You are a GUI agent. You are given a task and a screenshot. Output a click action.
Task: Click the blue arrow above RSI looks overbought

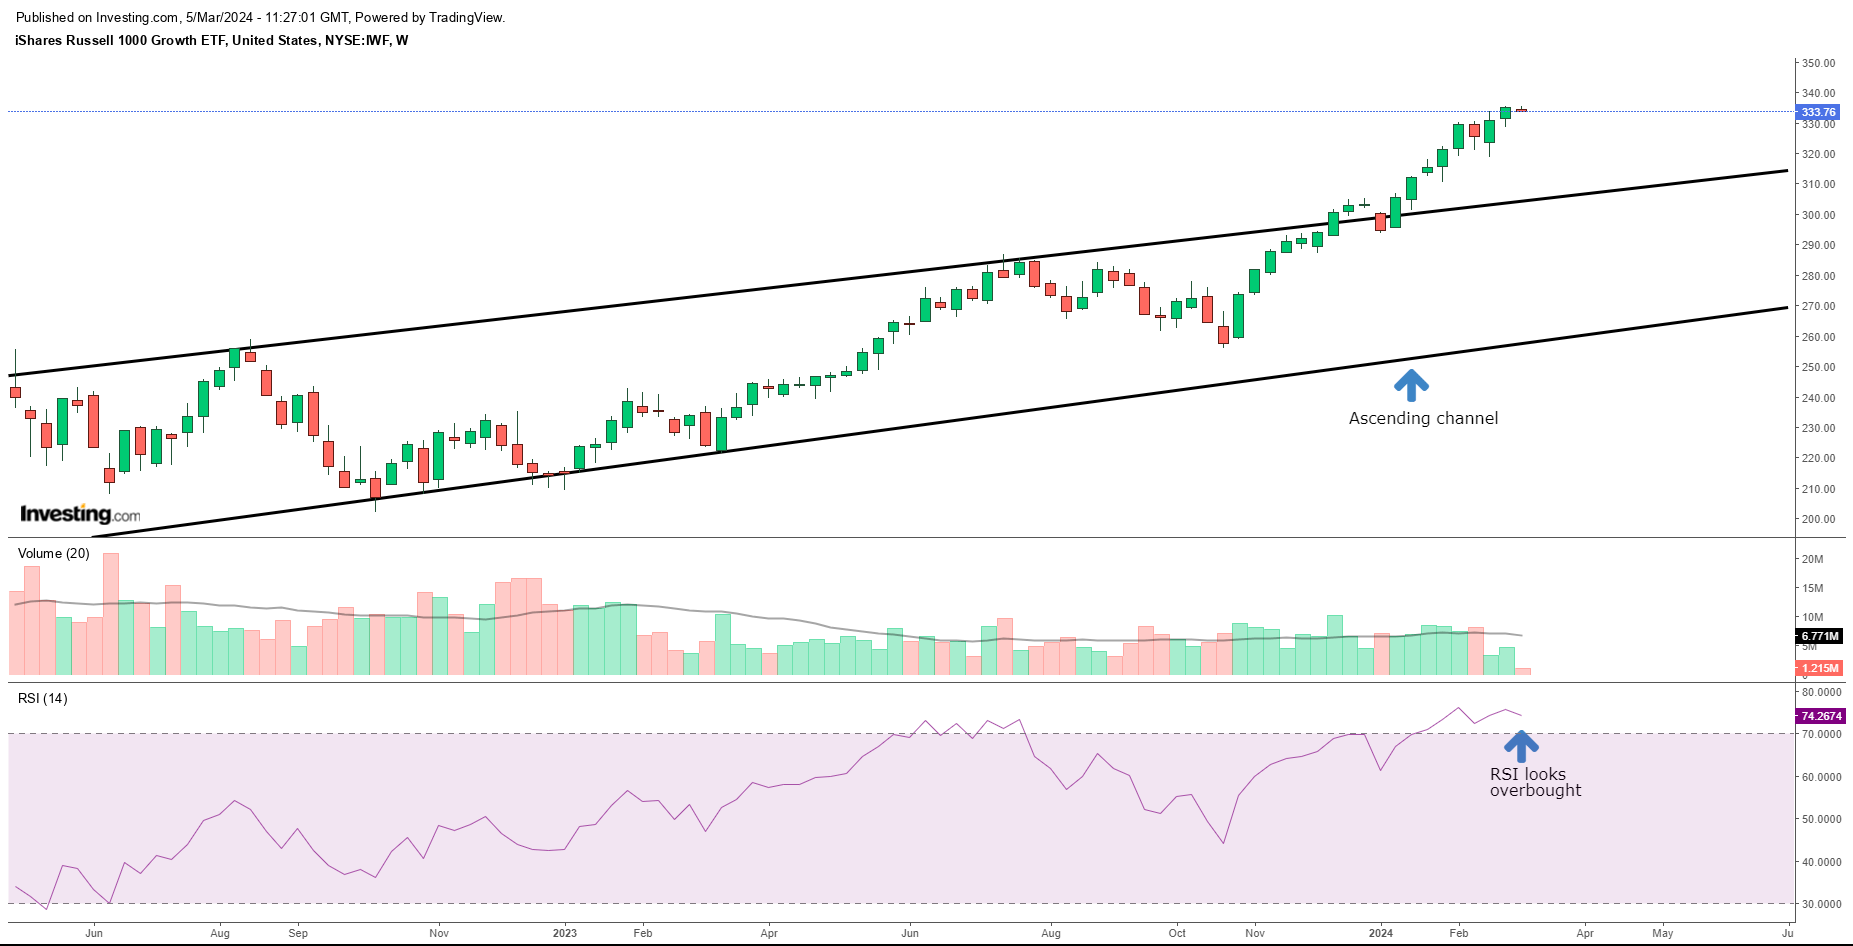[1523, 744]
